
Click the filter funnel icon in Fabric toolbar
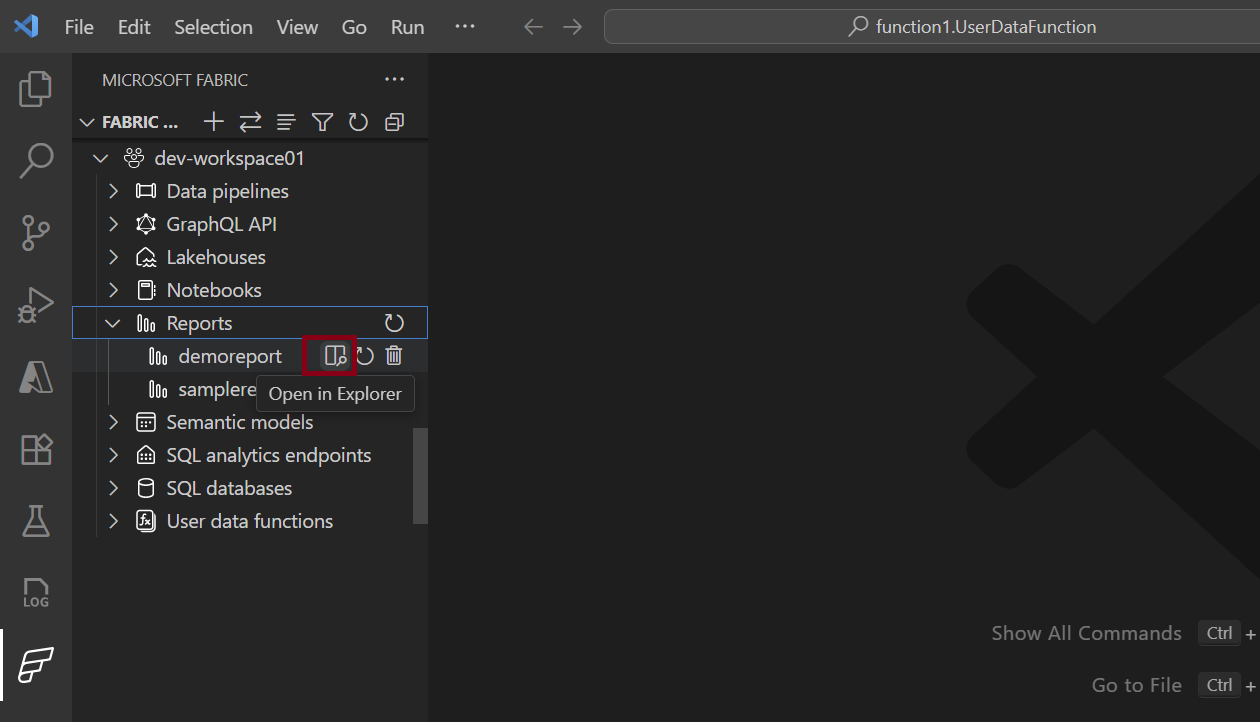click(322, 122)
